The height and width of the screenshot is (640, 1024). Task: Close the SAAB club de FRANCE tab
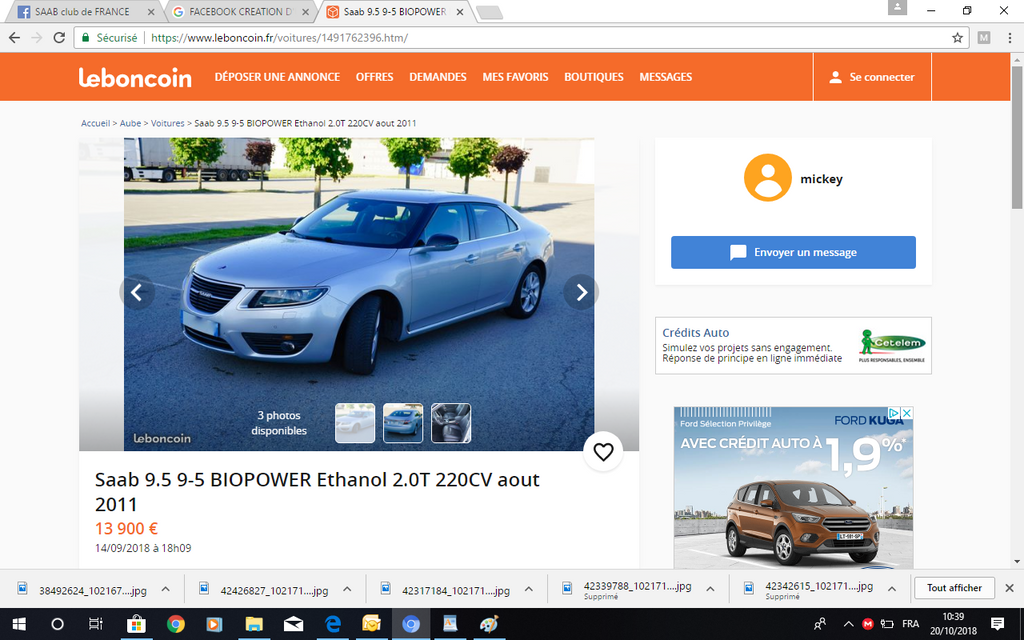[x=152, y=12]
